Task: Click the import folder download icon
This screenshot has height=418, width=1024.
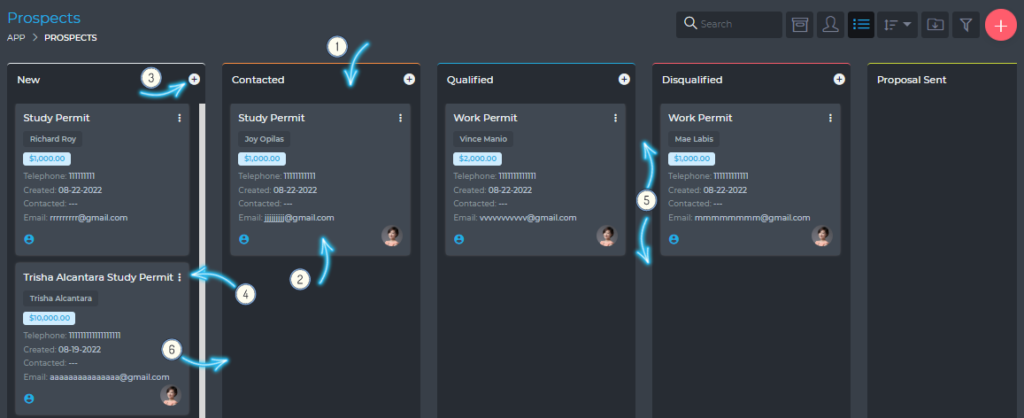Action: [x=933, y=24]
